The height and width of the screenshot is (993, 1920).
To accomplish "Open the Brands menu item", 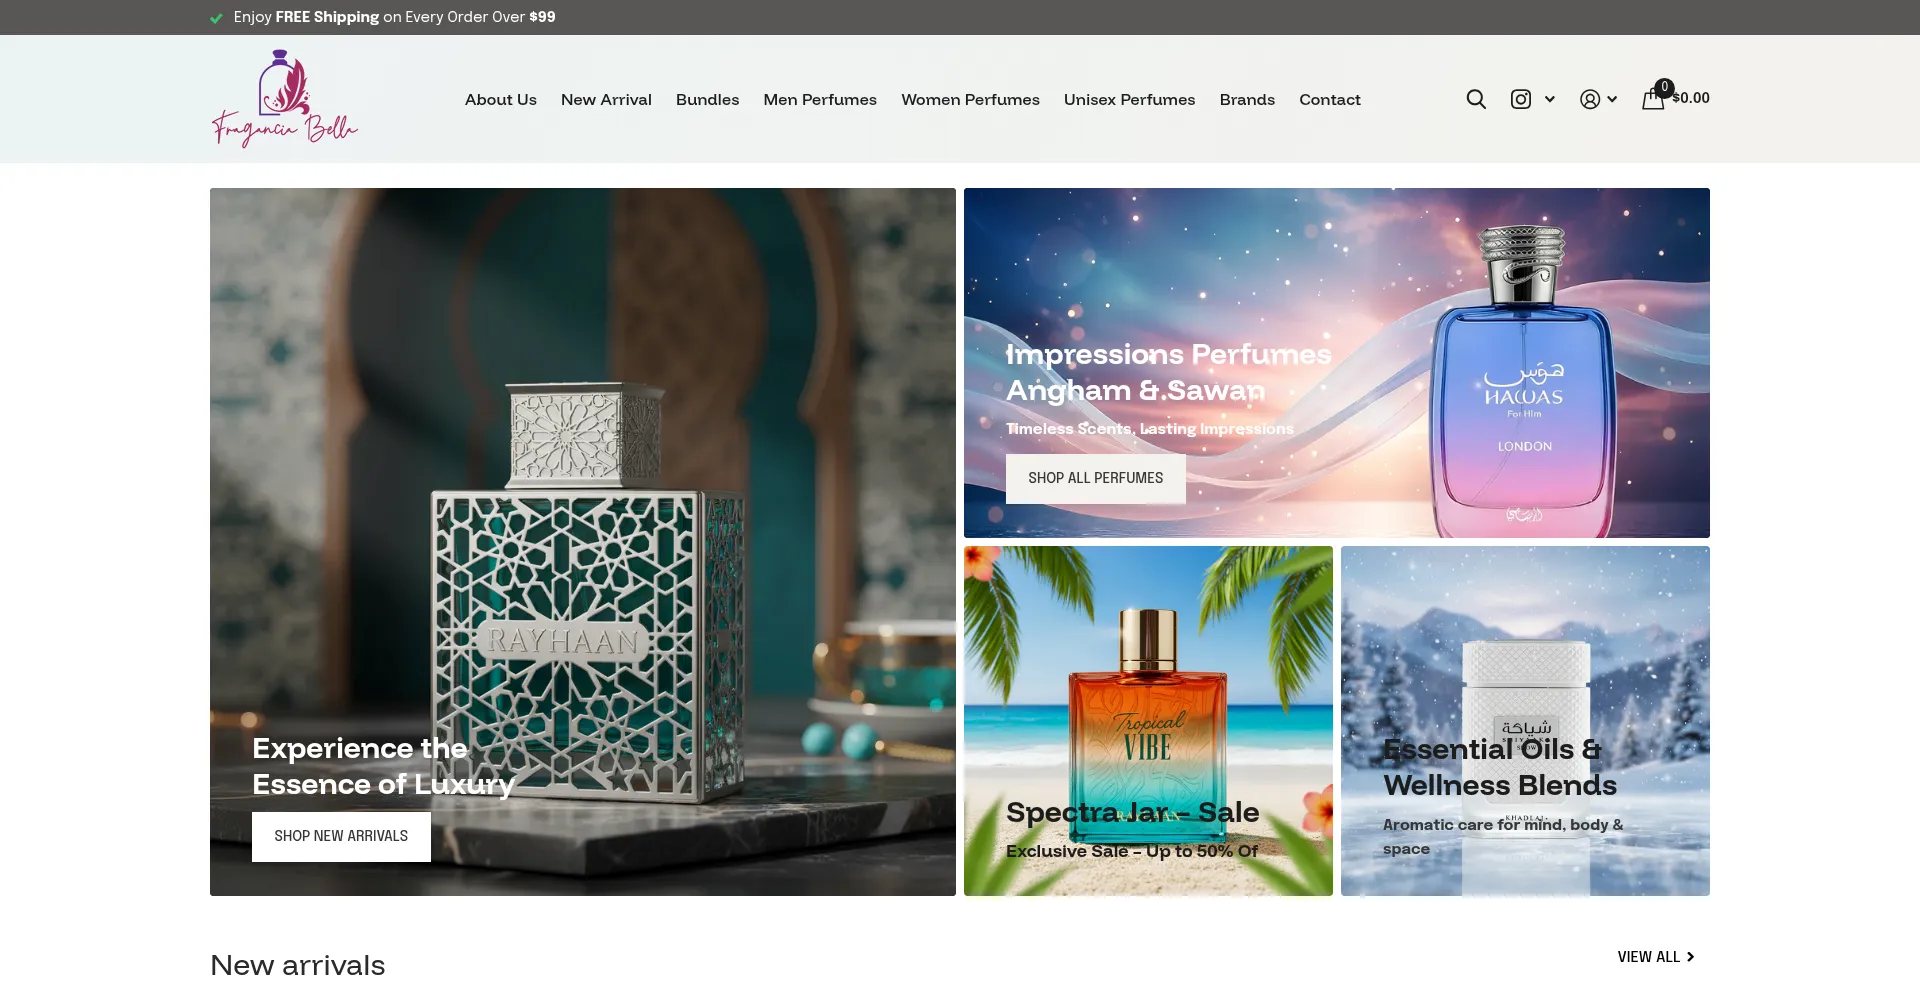I will (1247, 99).
